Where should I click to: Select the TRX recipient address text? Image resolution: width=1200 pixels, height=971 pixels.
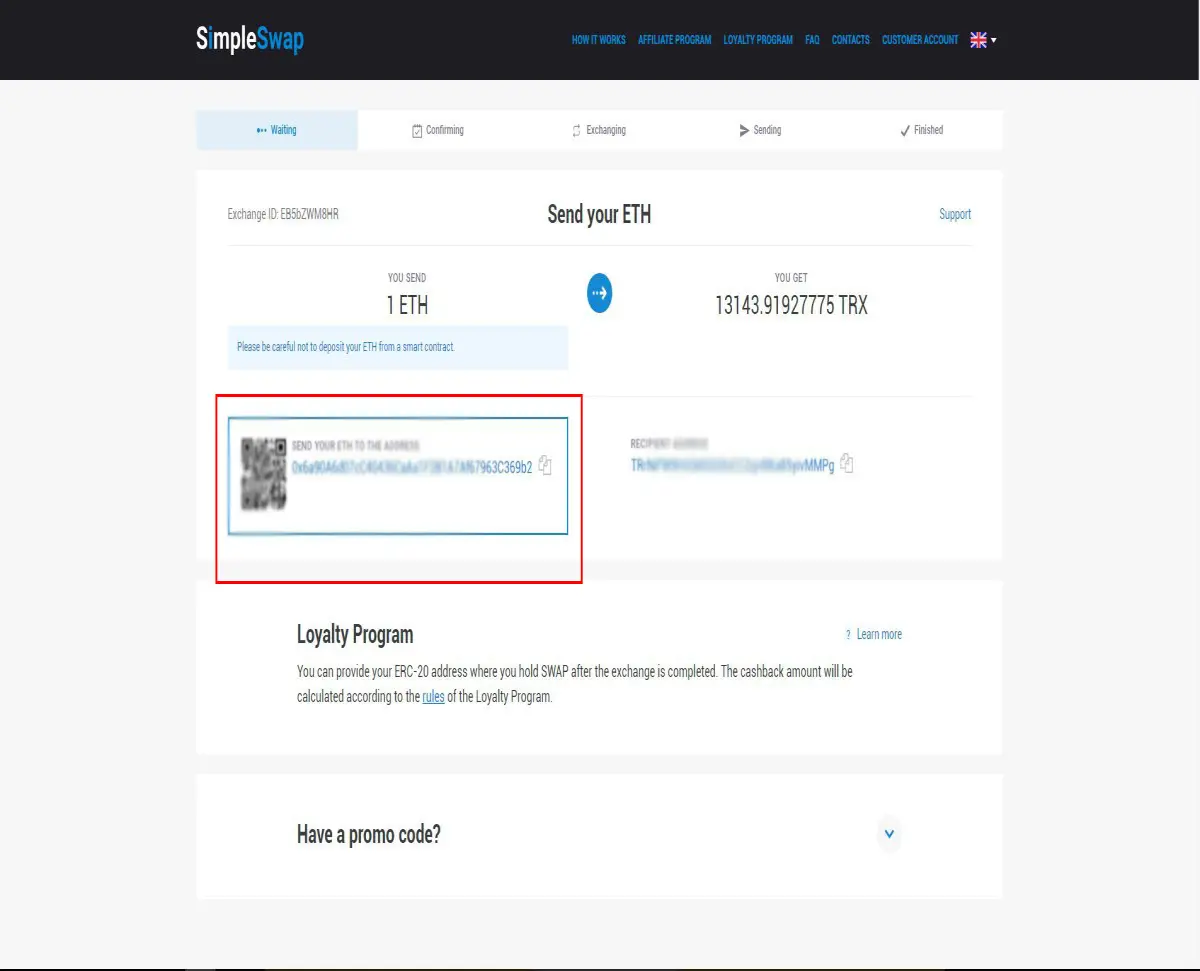point(732,466)
